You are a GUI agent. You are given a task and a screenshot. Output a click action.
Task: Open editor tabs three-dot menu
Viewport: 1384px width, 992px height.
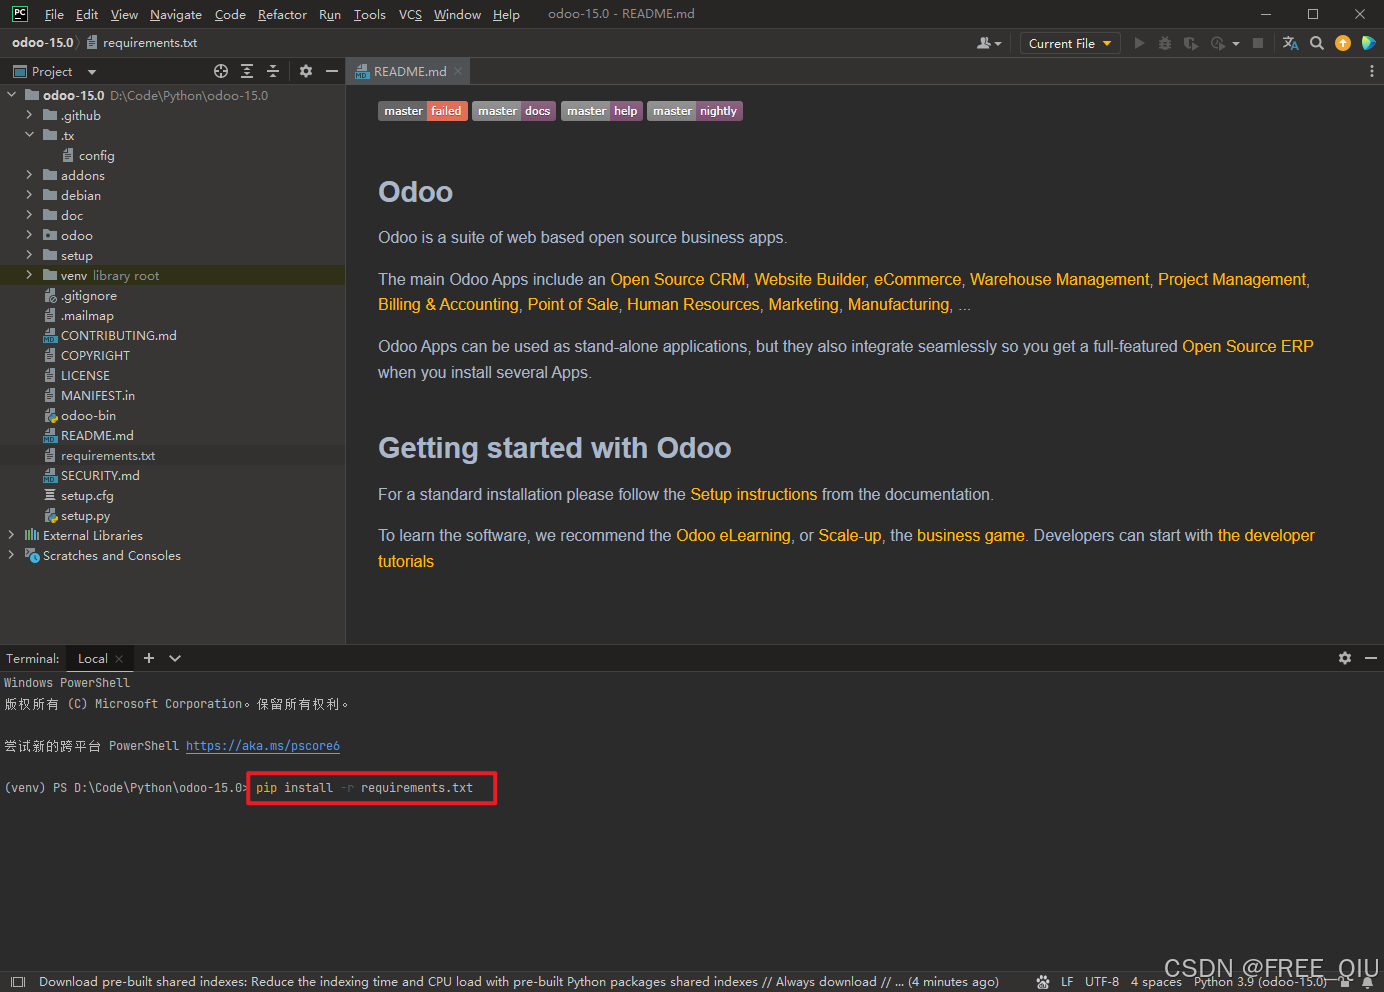pyautogui.click(x=1371, y=71)
